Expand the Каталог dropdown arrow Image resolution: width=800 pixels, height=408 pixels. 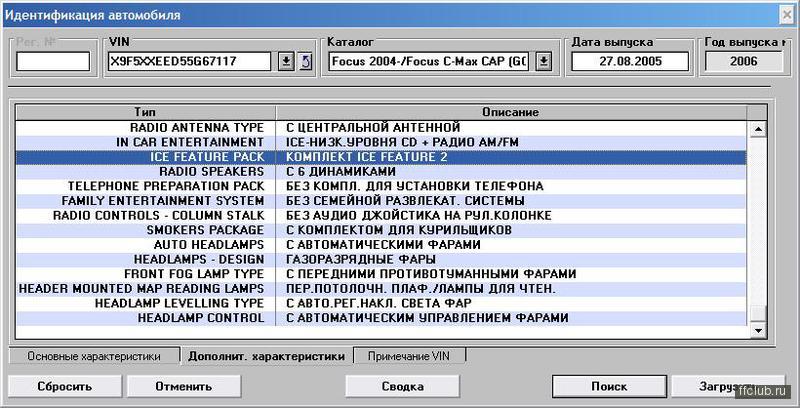[x=544, y=62]
